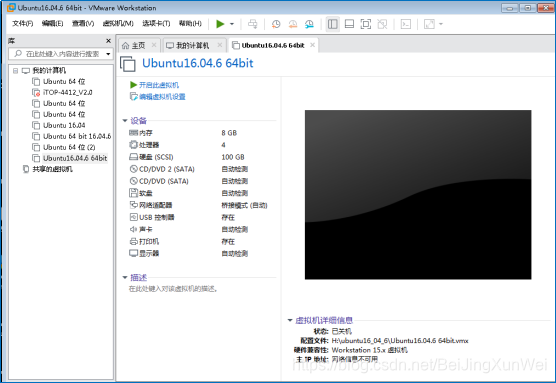Open the 选项卡(T) menu
Image resolution: width=556 pixels, height=383 pixels.
pos(156,23)
